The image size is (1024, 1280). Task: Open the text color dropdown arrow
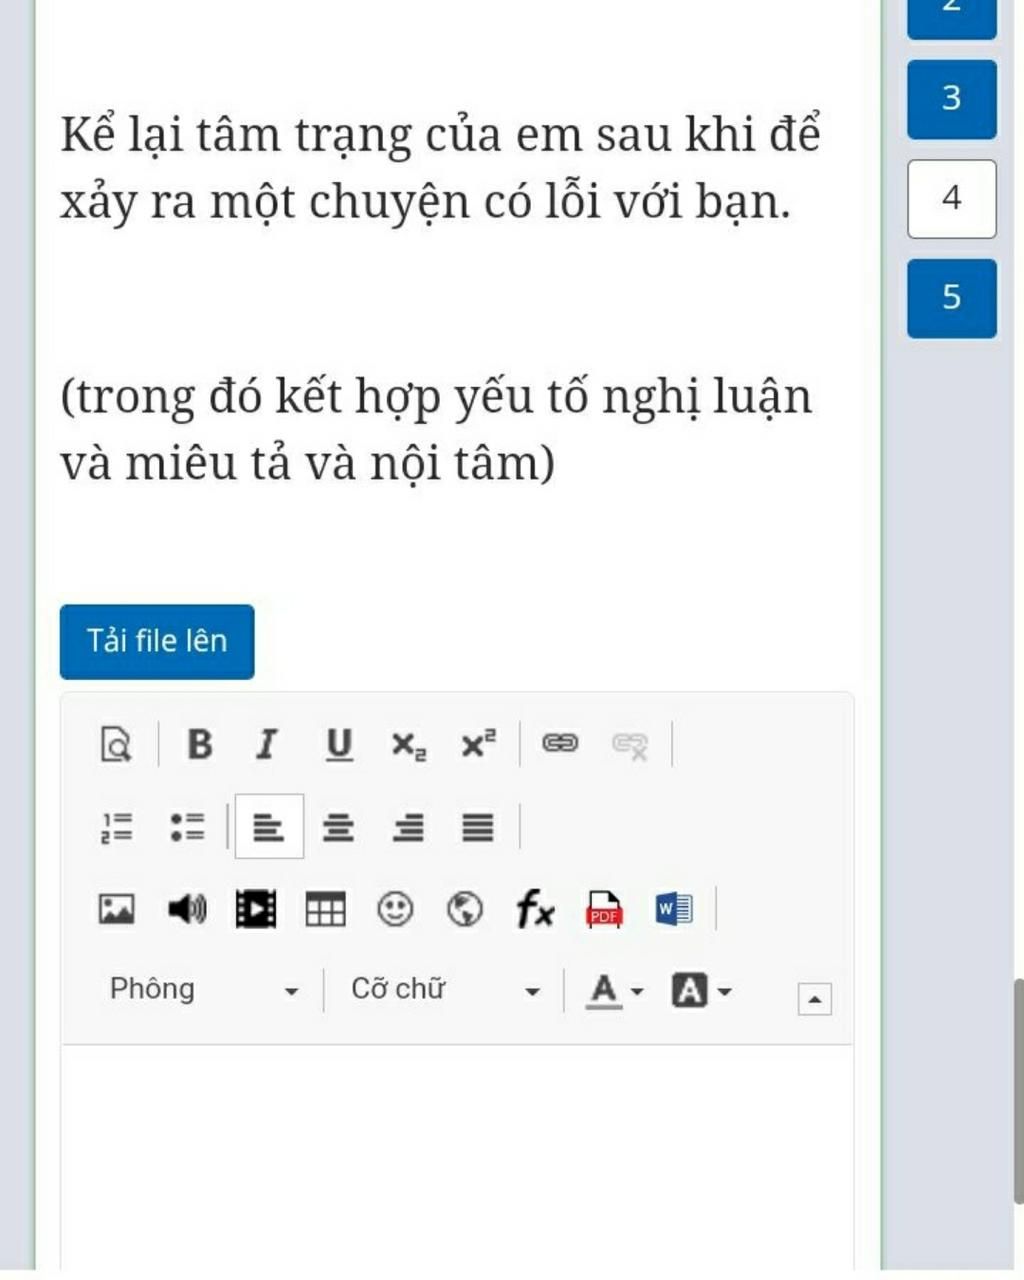(x=637, y=990)
